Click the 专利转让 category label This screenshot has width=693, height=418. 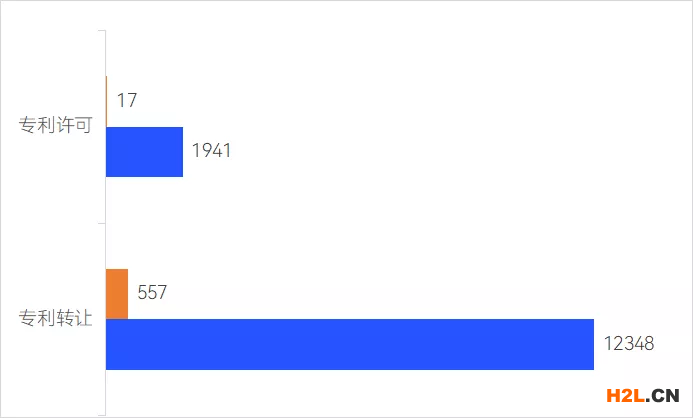(x=55, y=319)
